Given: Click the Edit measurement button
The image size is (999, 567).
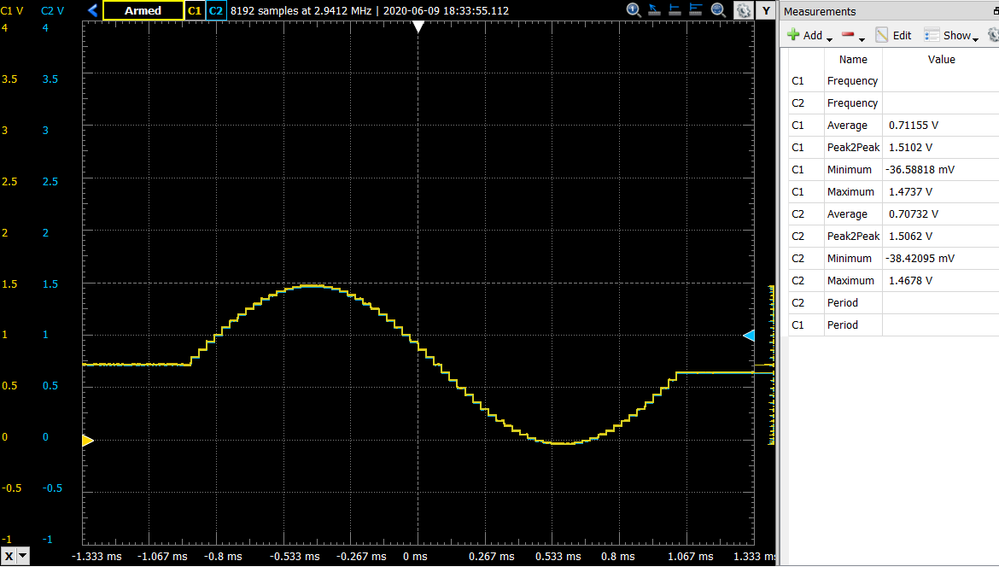Looking at the screenshot, I should 893,35.
